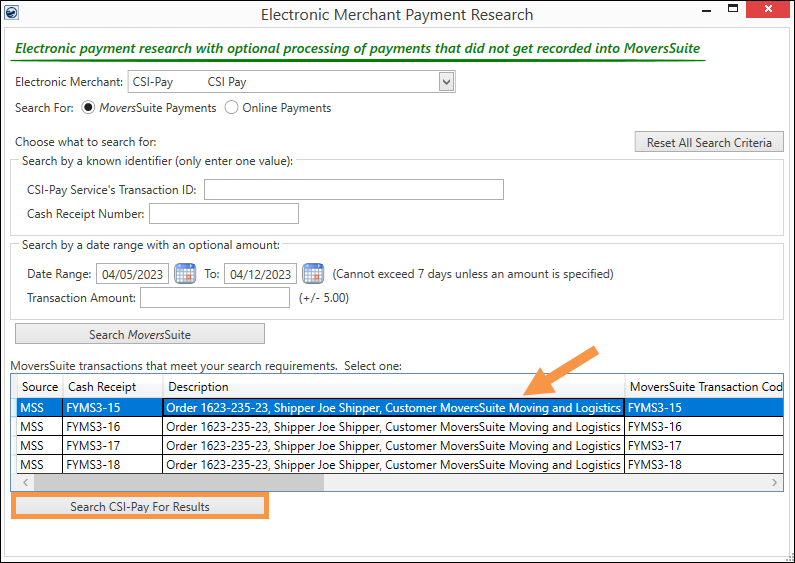Viewport: 795px width, 563px height.
Task: Click transaction code FYMS3-17 in last column
Action: click(x=704, y=446)
